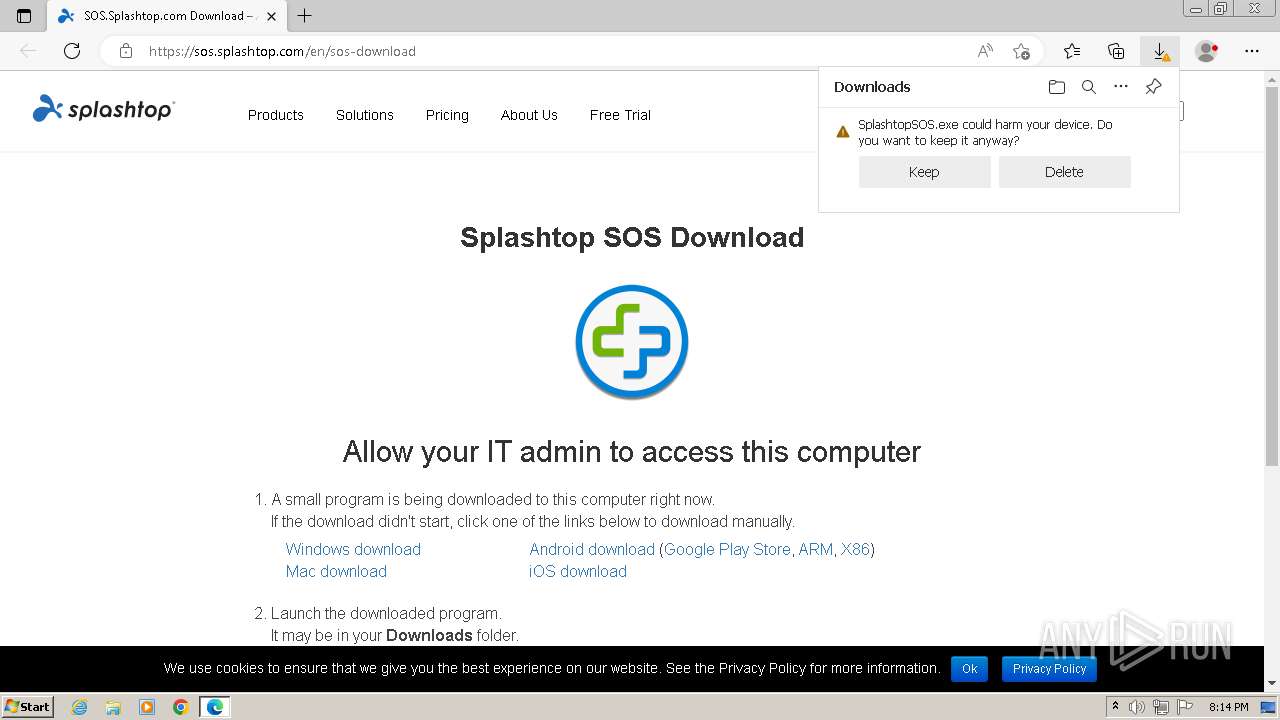Click the Android download link
The height and width of the screenshot is (720, 1280).
click(x=592, y=549)
